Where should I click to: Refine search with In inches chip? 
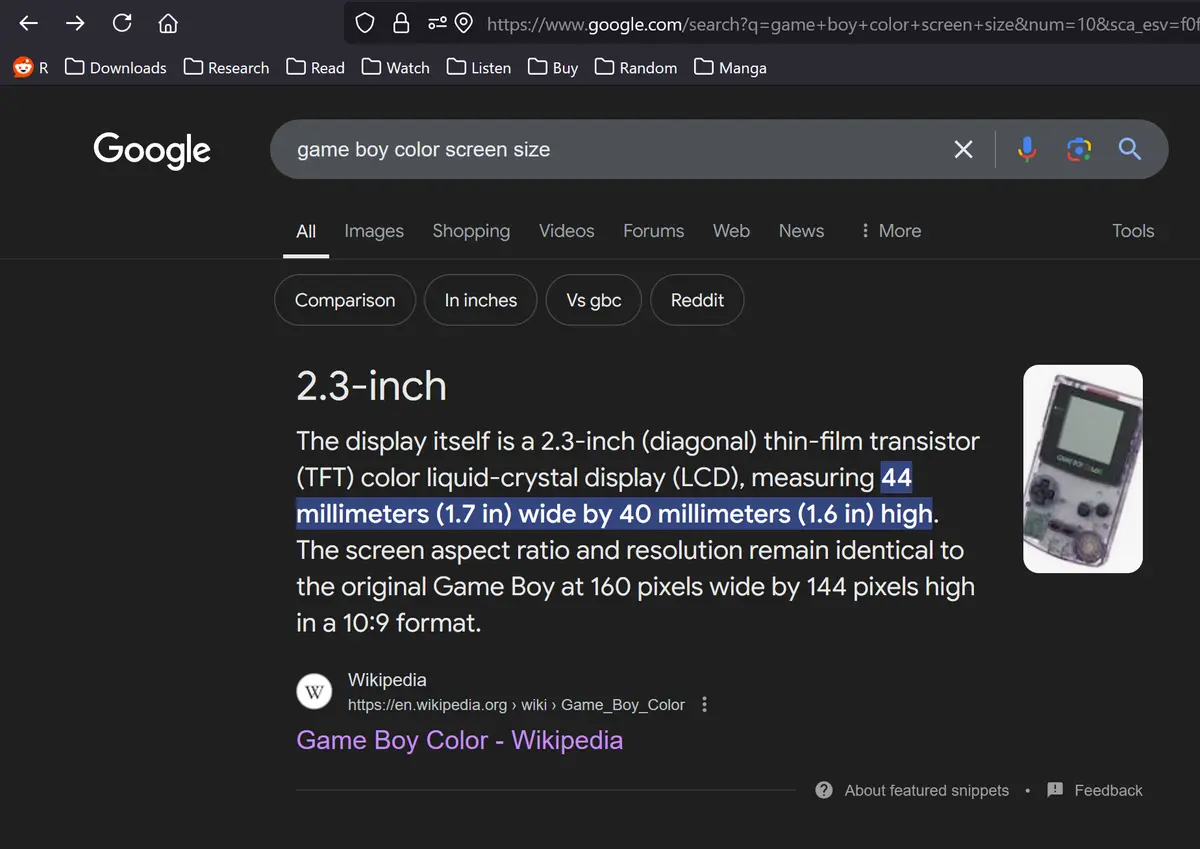(481, 300)
